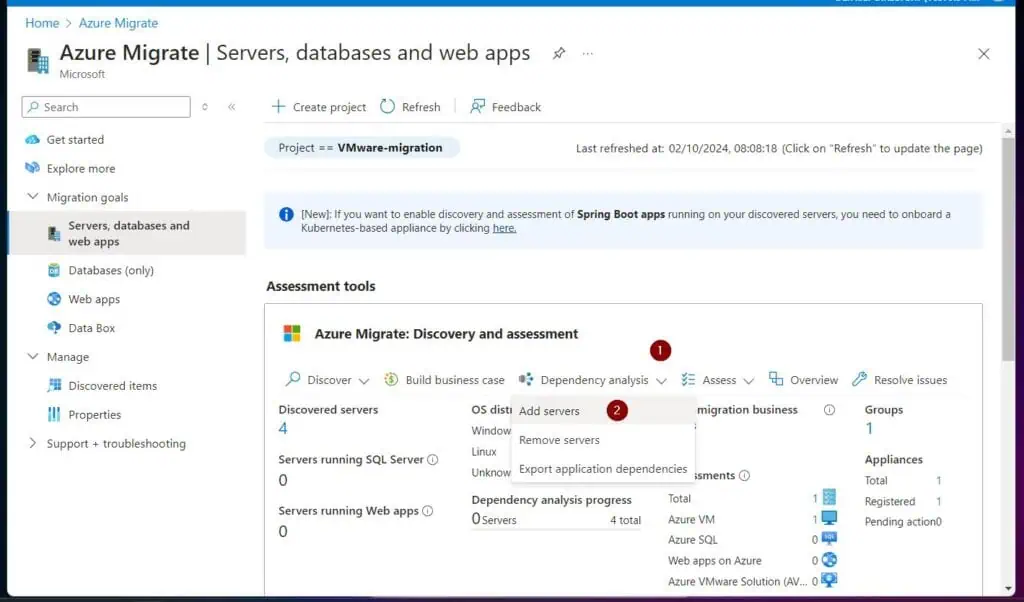Click info icon next to Servers running Web apps
Image resolution: width=1024 pixels, height=602 pixels.
[x=428, y=511]
